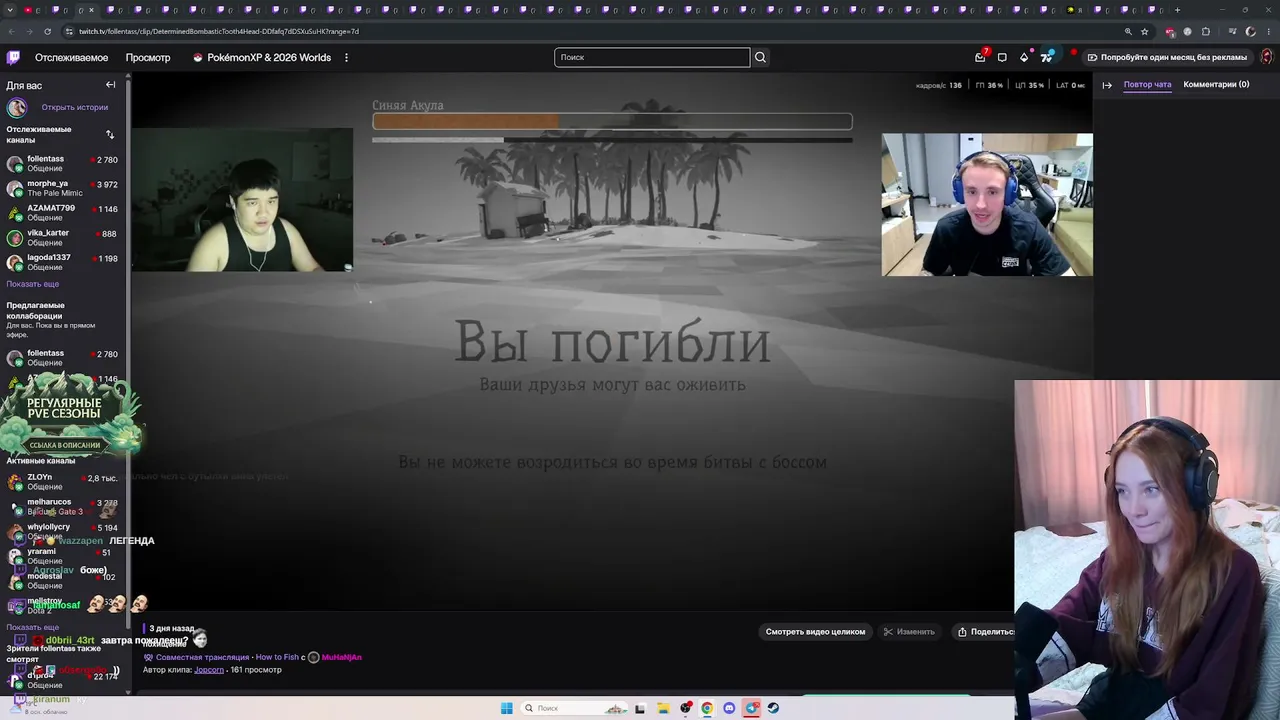
Task: Open the Chrome three-dot menu
Action: point(1268,31)
